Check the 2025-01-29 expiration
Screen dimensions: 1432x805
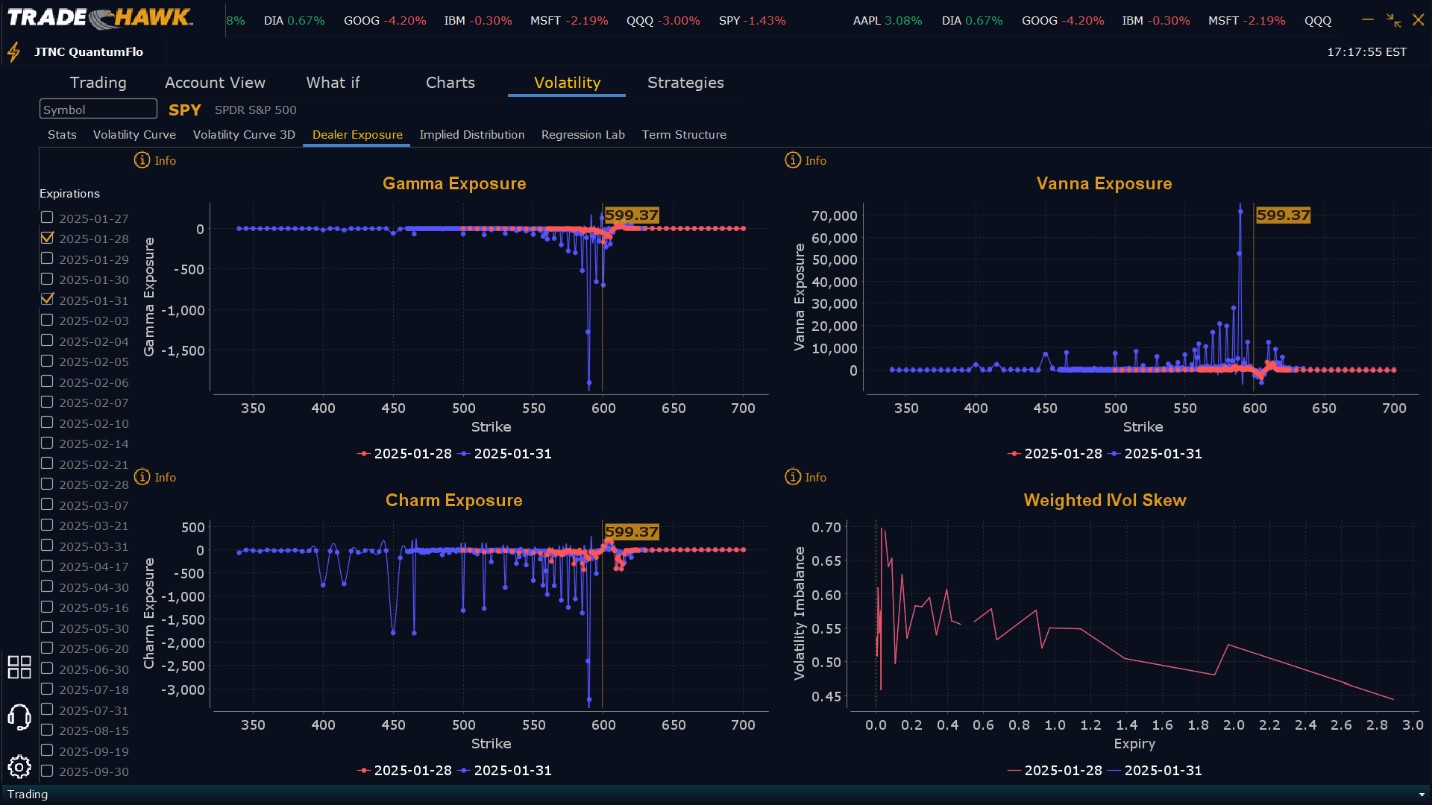(x=47, y=259)
